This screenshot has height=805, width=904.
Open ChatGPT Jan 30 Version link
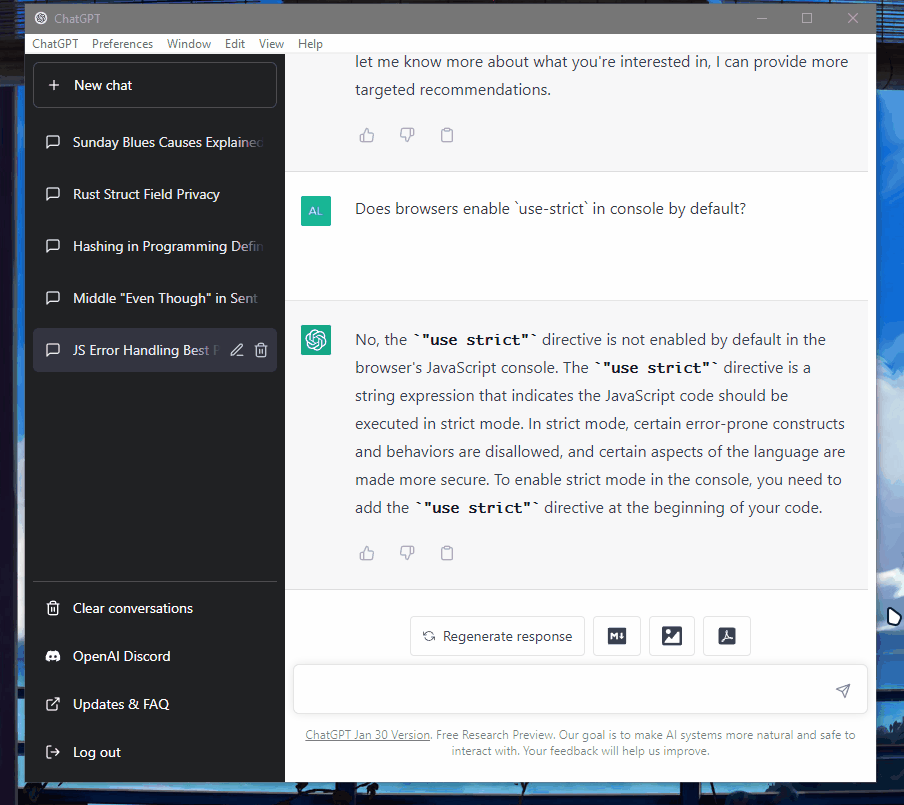pos(368,735)
